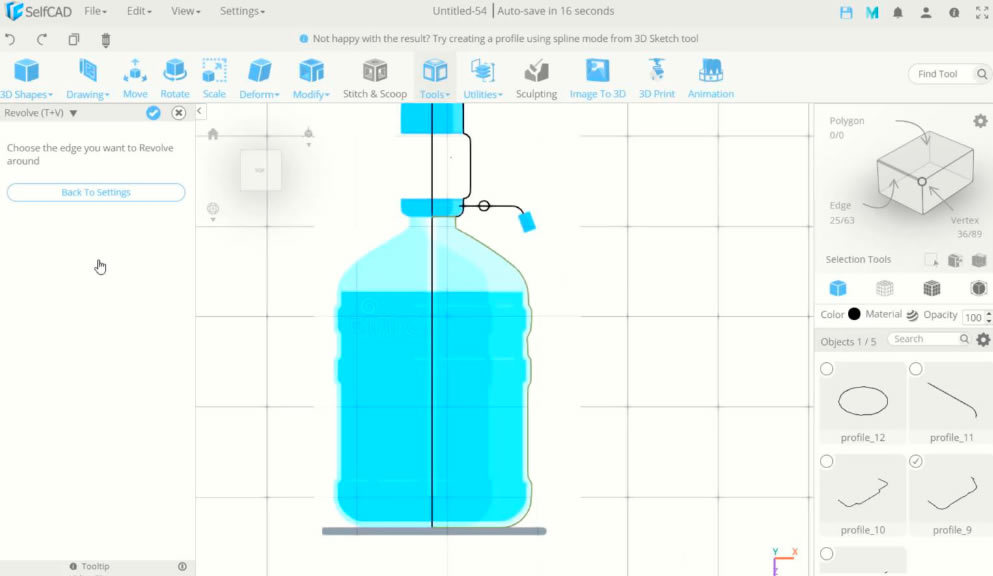The width and height of the screenshot is (993, 576).
Task: Open the Deform tools
Action: tap(259, 78)
